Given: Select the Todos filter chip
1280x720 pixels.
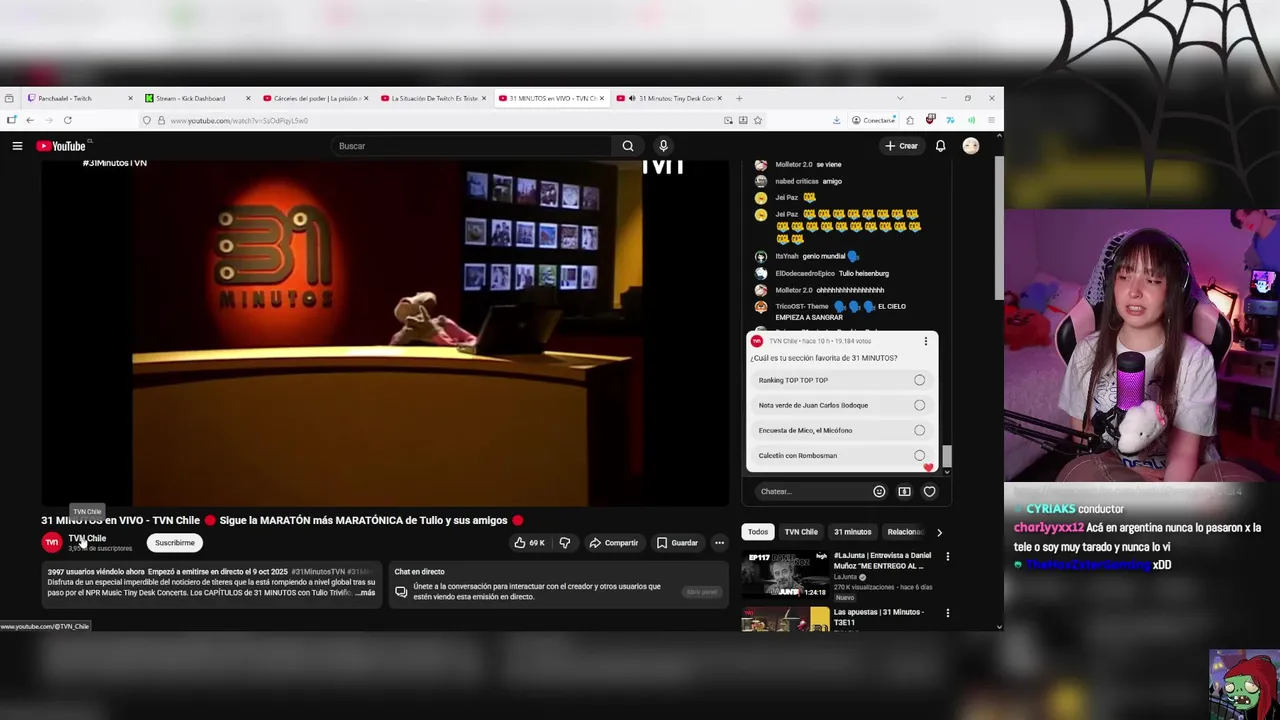Looking at the screenshot, I should coord(758,532).
